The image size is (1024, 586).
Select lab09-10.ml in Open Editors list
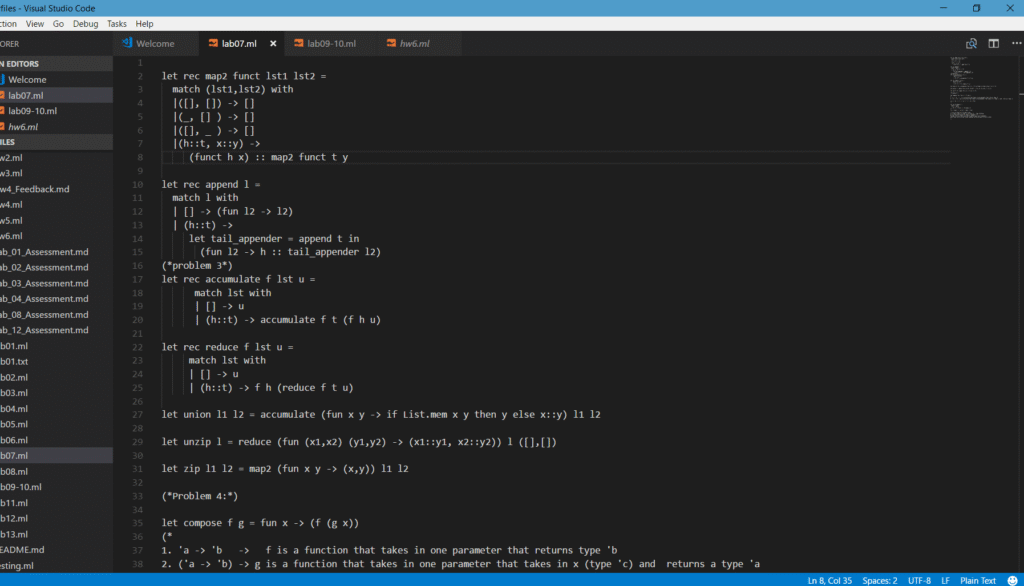56,111
